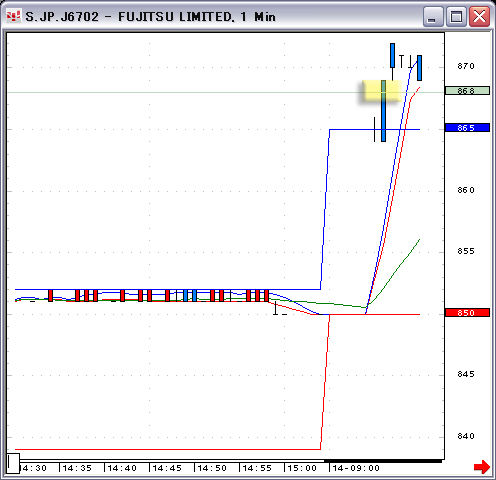Click the 14:30 time axis label

click(33, 468)
